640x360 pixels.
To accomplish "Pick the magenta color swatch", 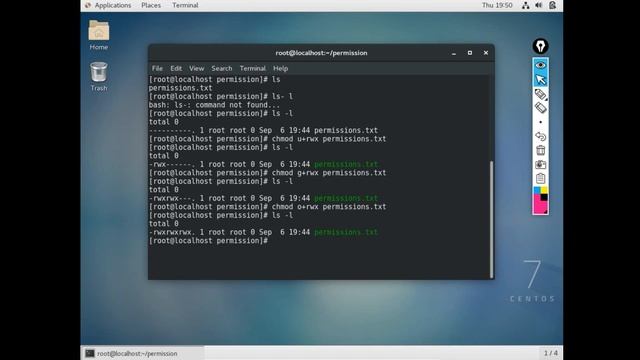I will (x=539, y=205).
